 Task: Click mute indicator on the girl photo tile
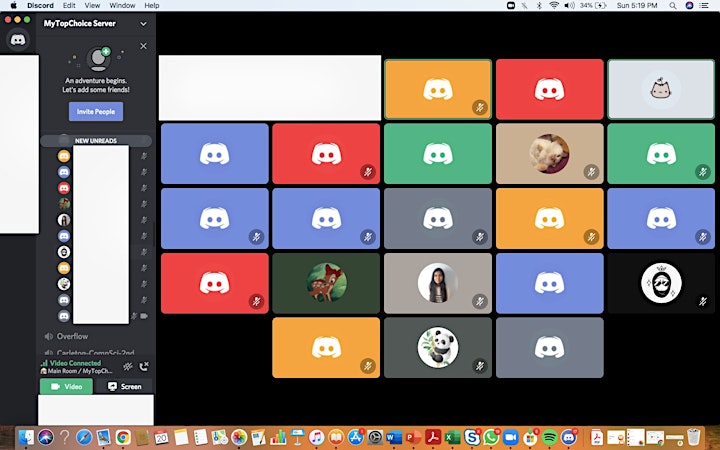480,302
